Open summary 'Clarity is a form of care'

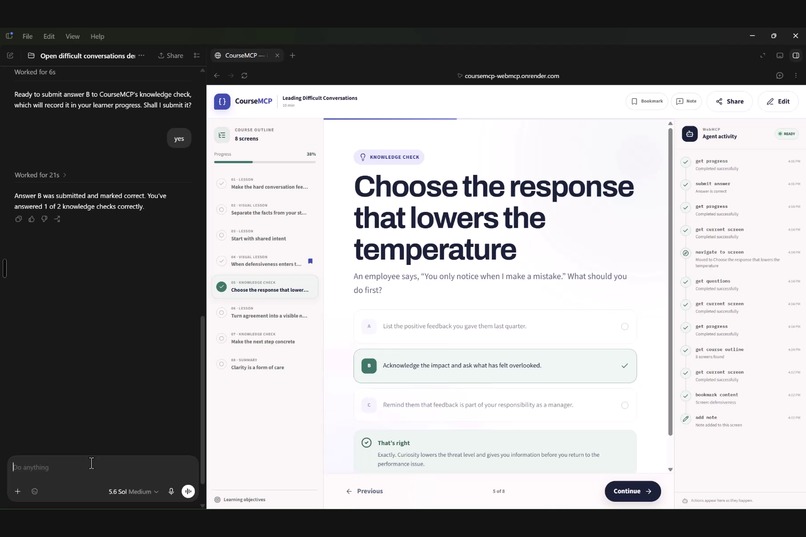(266, 364)
